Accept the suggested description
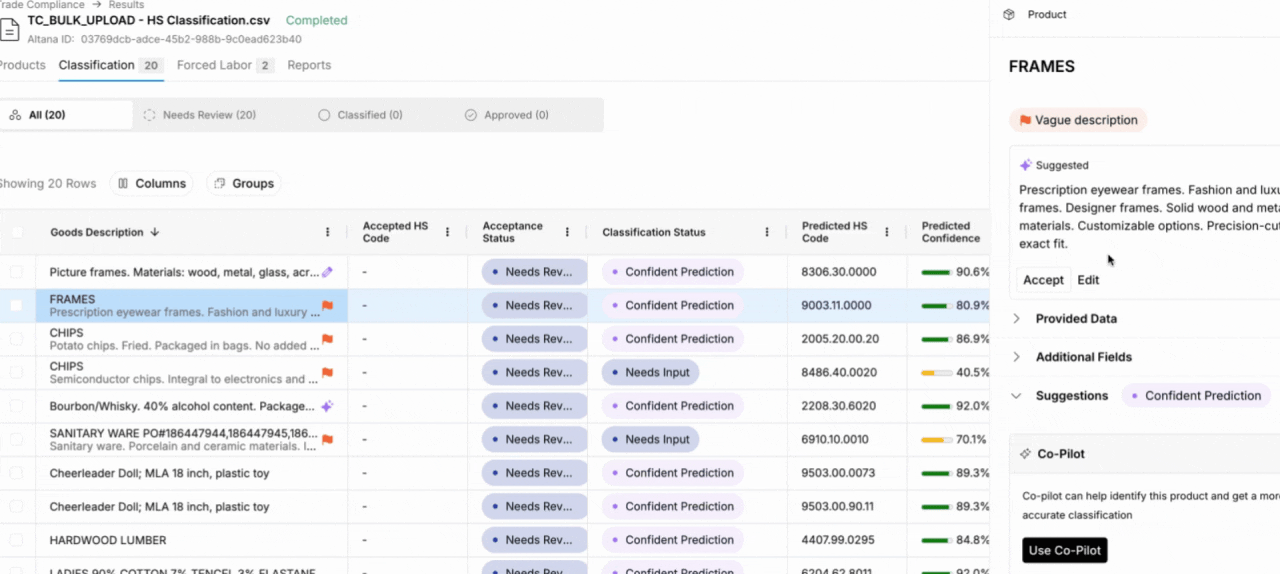Image resolution: width=1280 pixels, height=574 pixels. pyautogui.click(x=1043, y=280)
